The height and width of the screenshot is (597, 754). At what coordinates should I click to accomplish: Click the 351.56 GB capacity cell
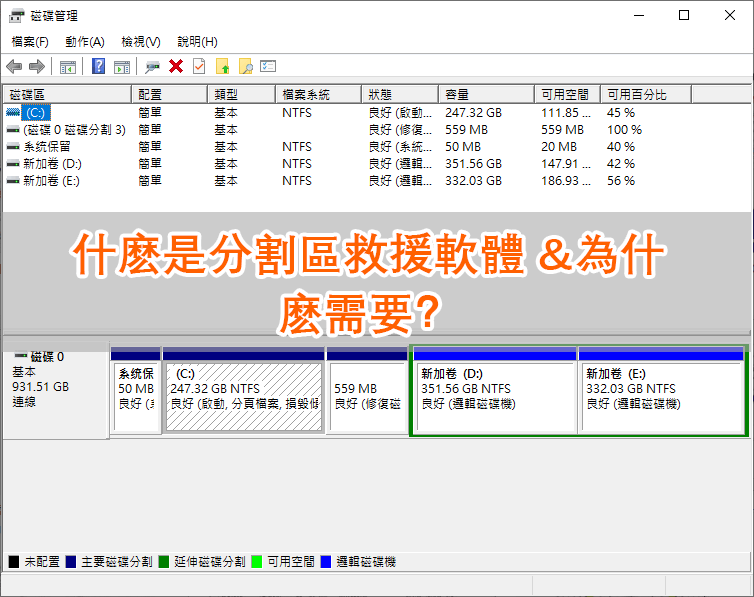click(473, 164)
